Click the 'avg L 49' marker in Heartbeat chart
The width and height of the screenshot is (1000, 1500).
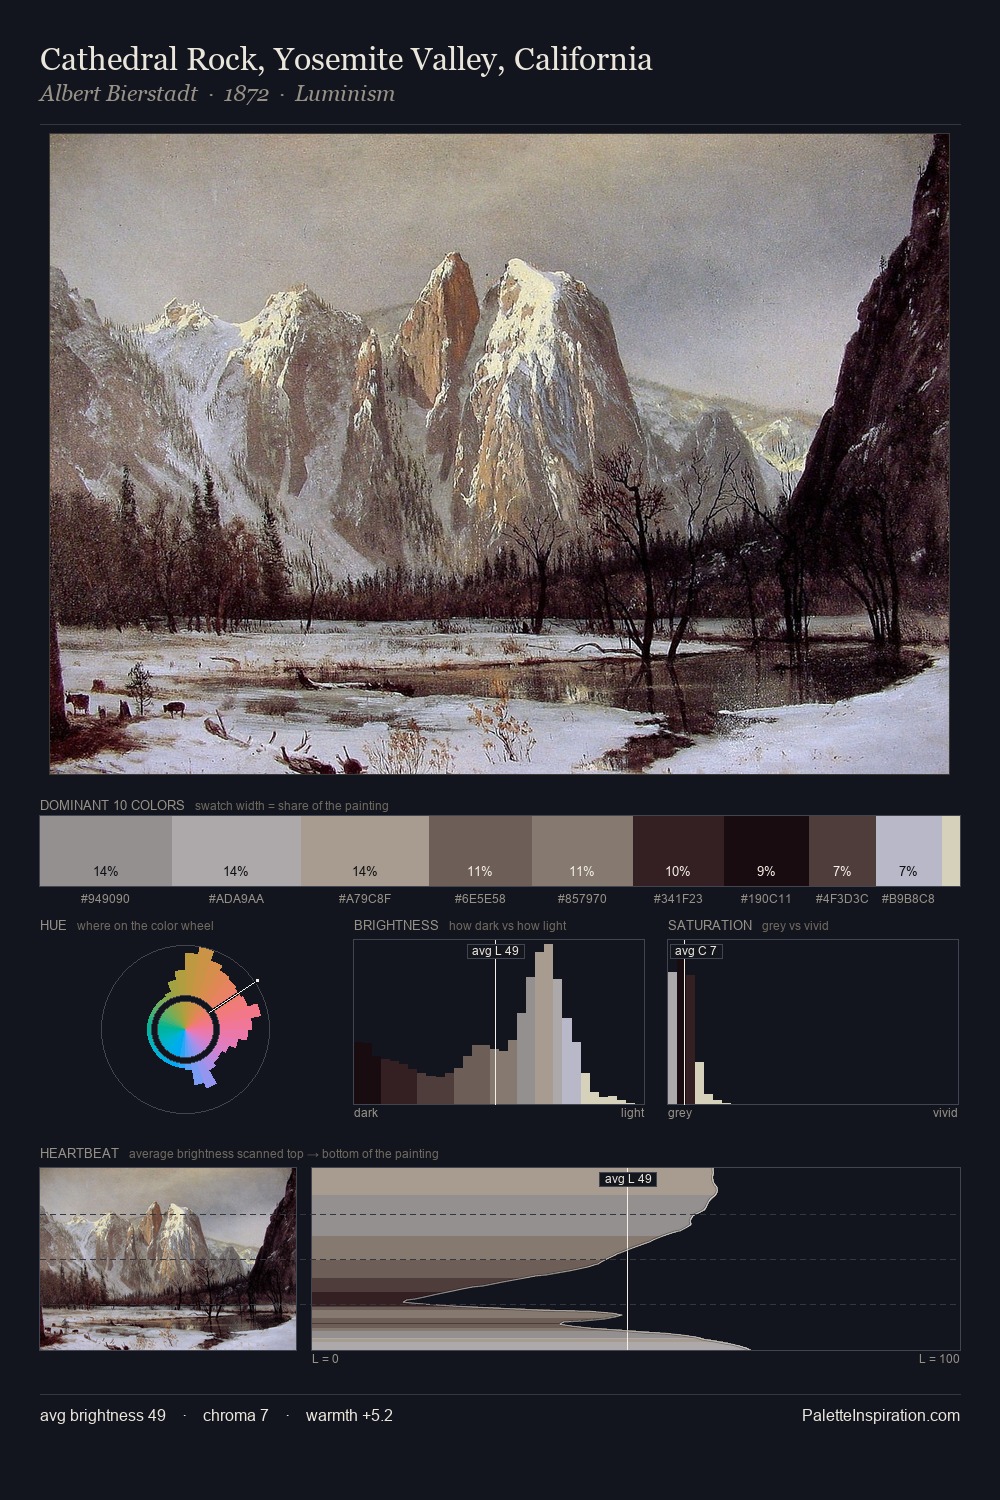tap(628, 1179)
